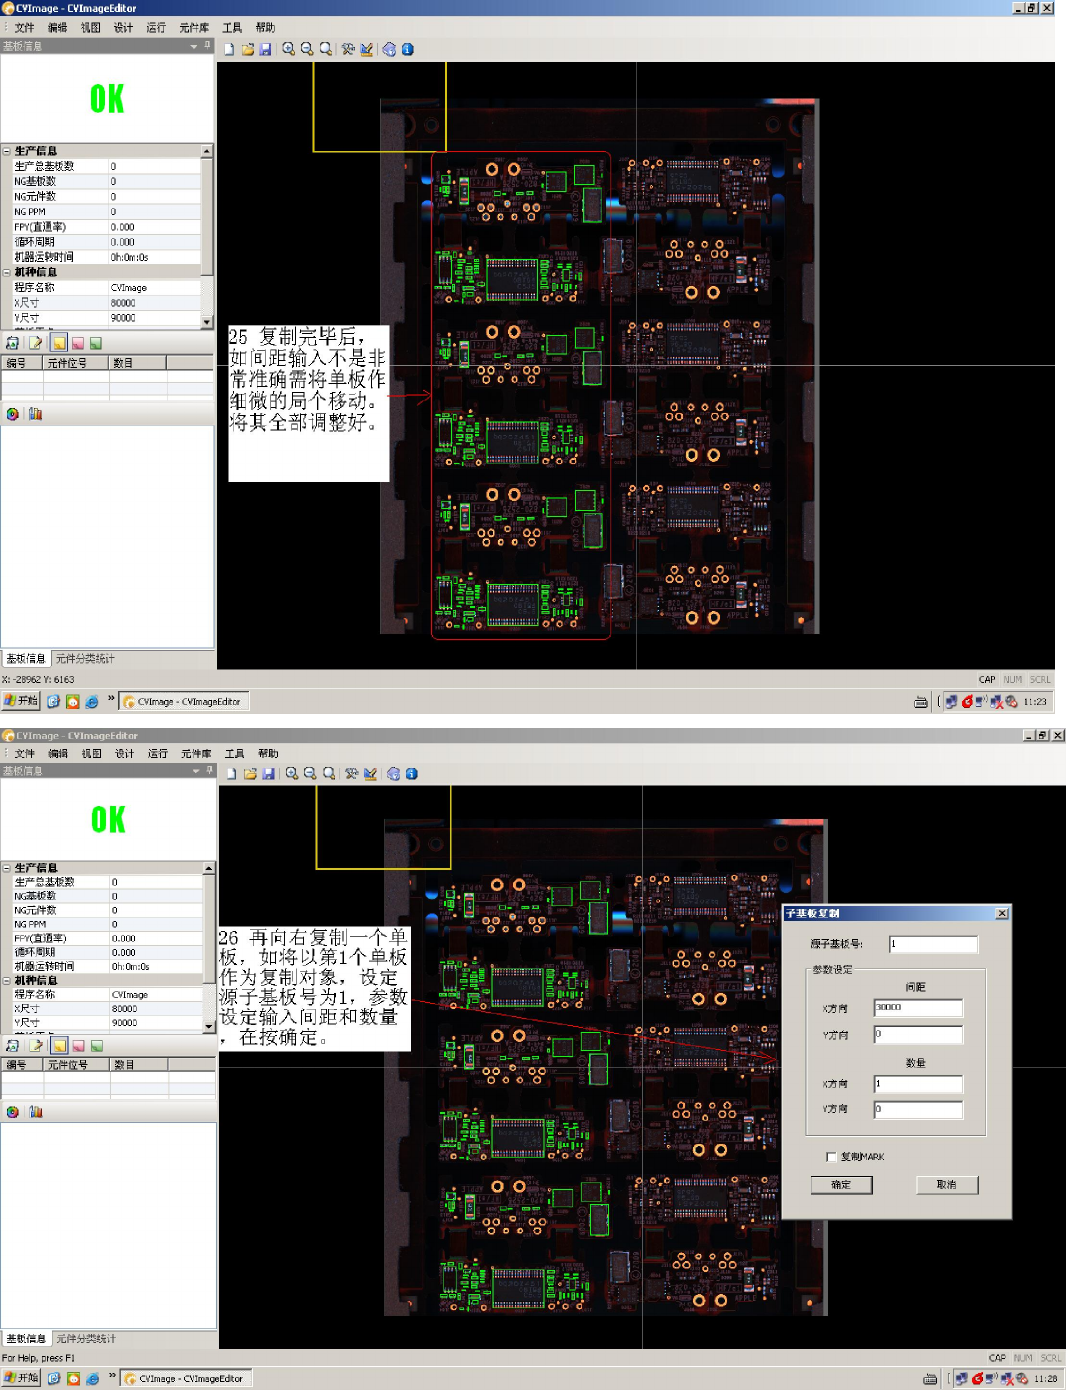Click color wheel icon in upper window

[x=12, y=414]
